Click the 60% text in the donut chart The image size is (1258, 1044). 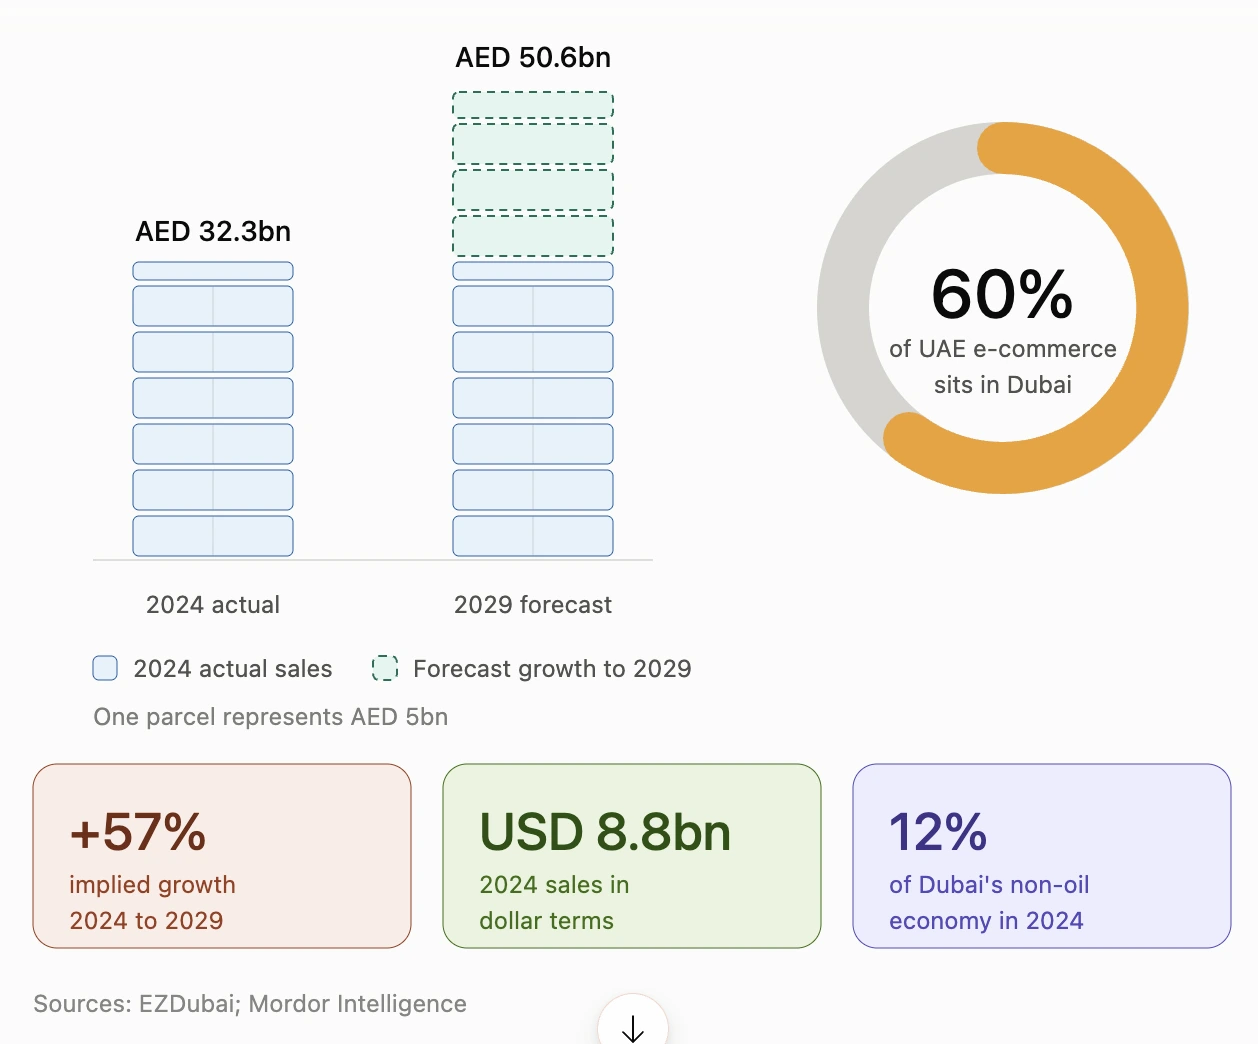pyautogui.click(x=1002, y=294)
